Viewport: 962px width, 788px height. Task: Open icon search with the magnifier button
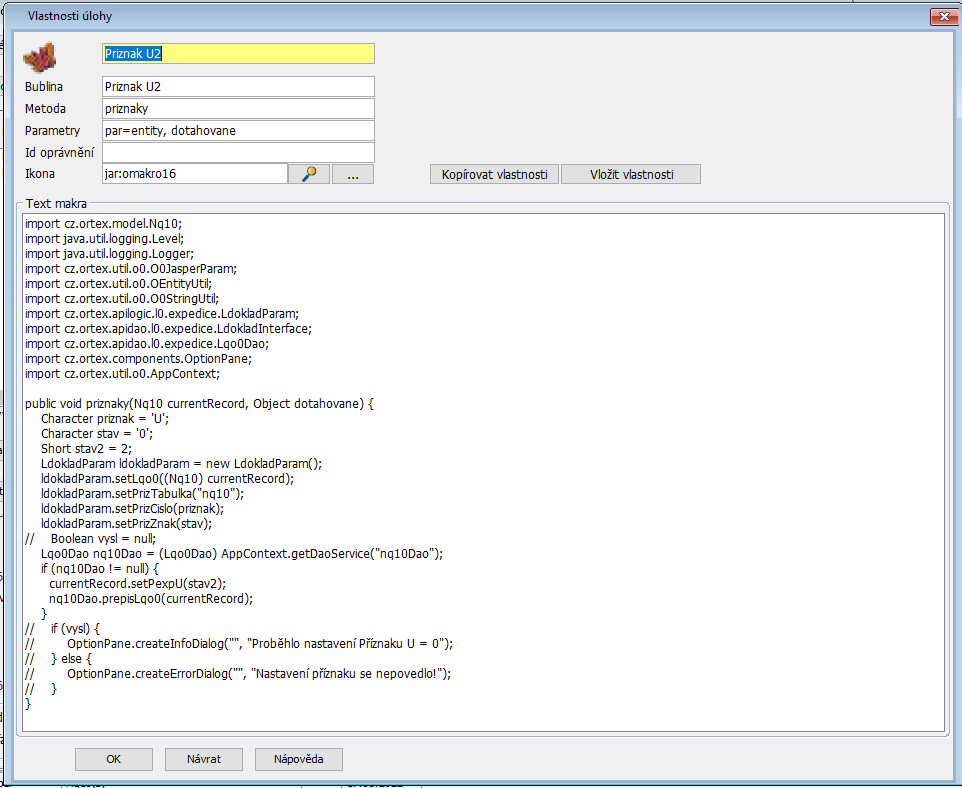coord(308,174)
